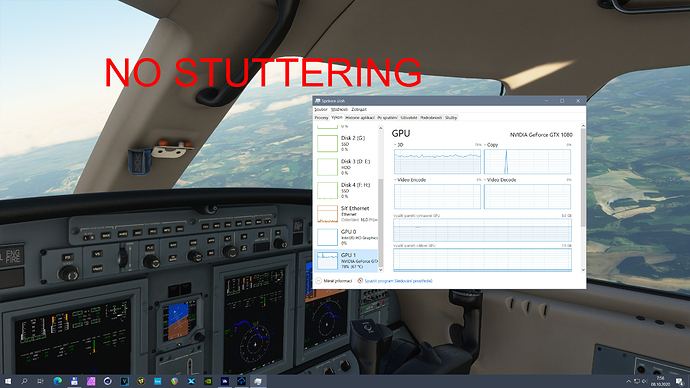Open the round Cinema 4D taskbar icon
Image resolution: width=690 pixels, height=388 pixels.
tap(107, 381)
